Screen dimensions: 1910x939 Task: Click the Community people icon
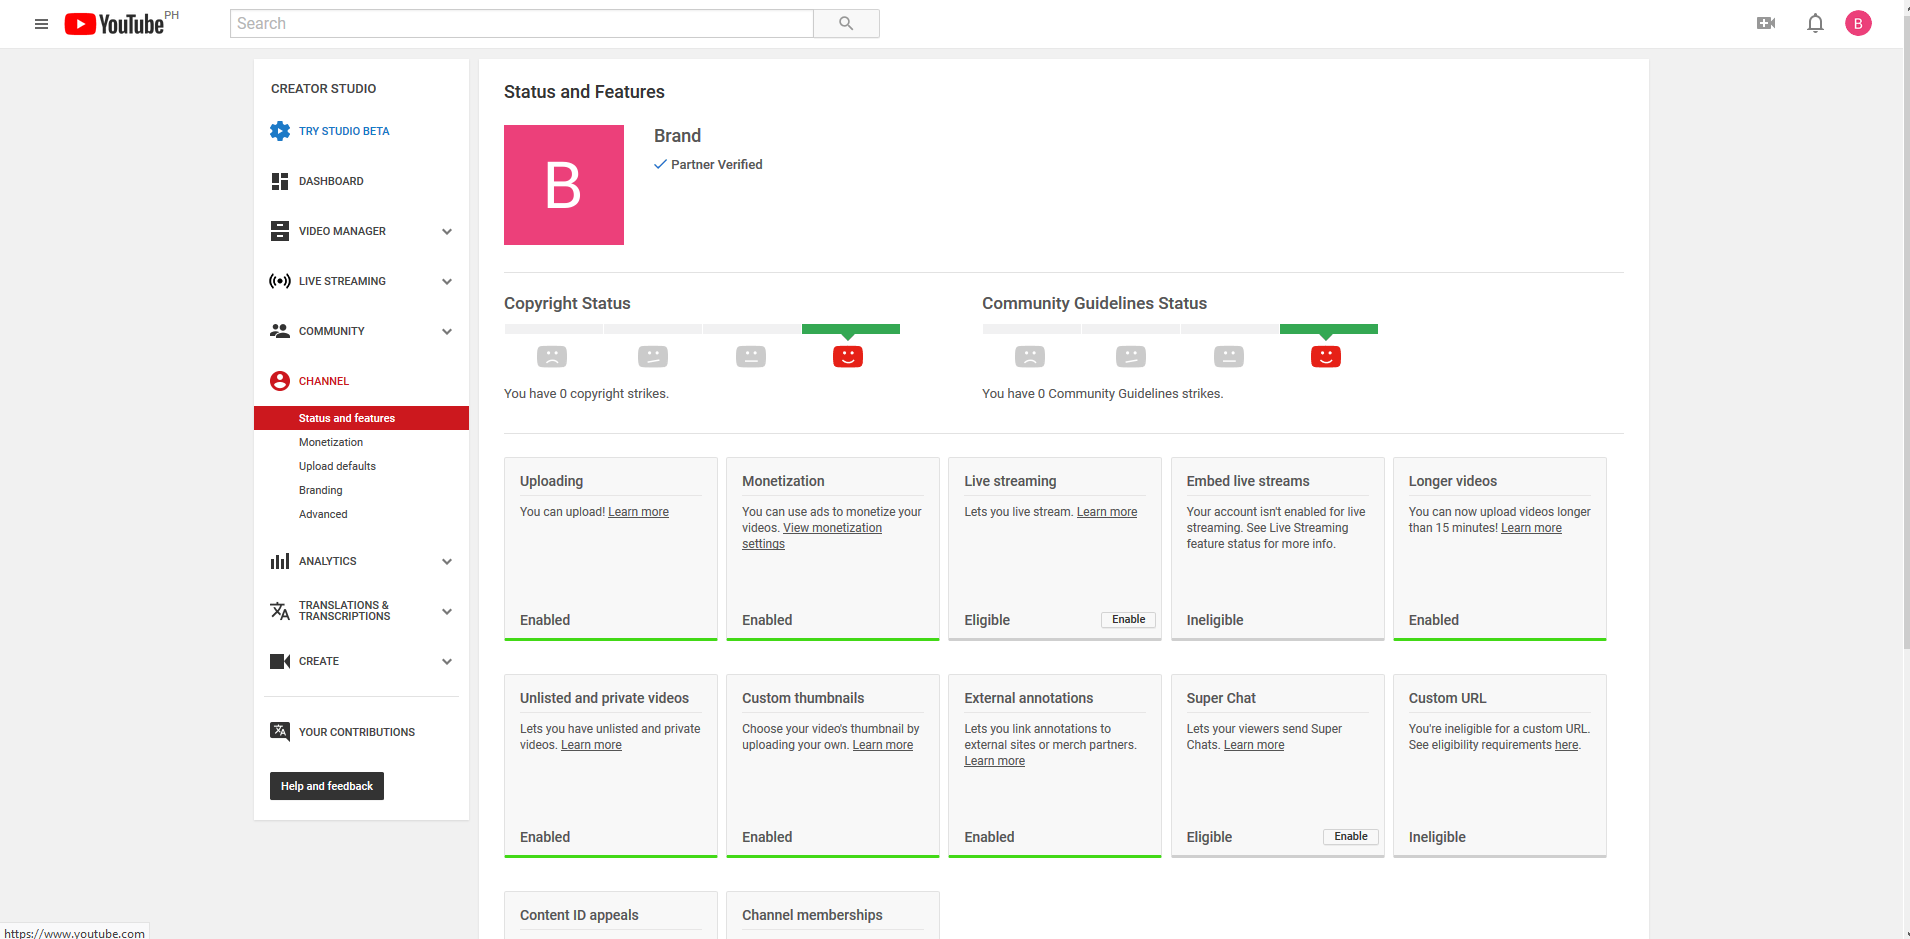280,331
